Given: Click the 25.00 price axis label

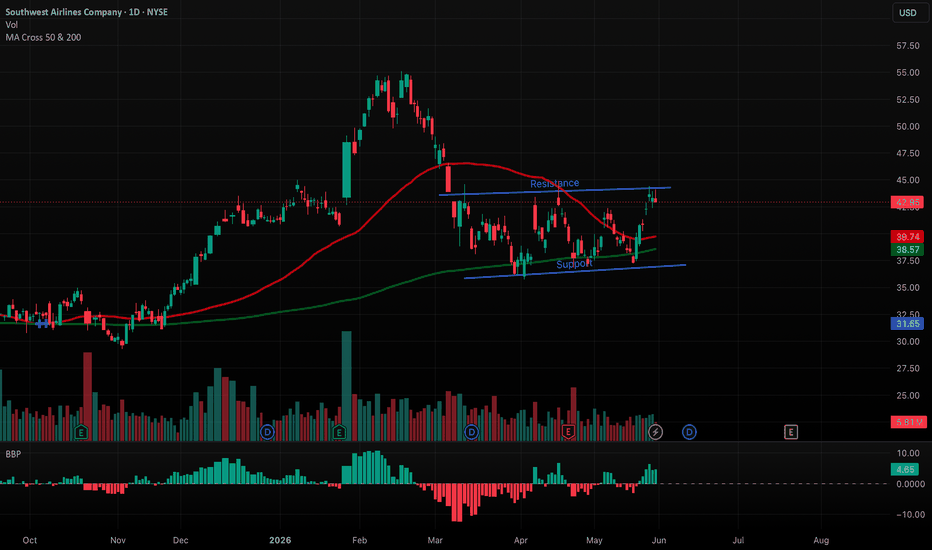Looking at the screenshot, I should [x=908, y=395].
